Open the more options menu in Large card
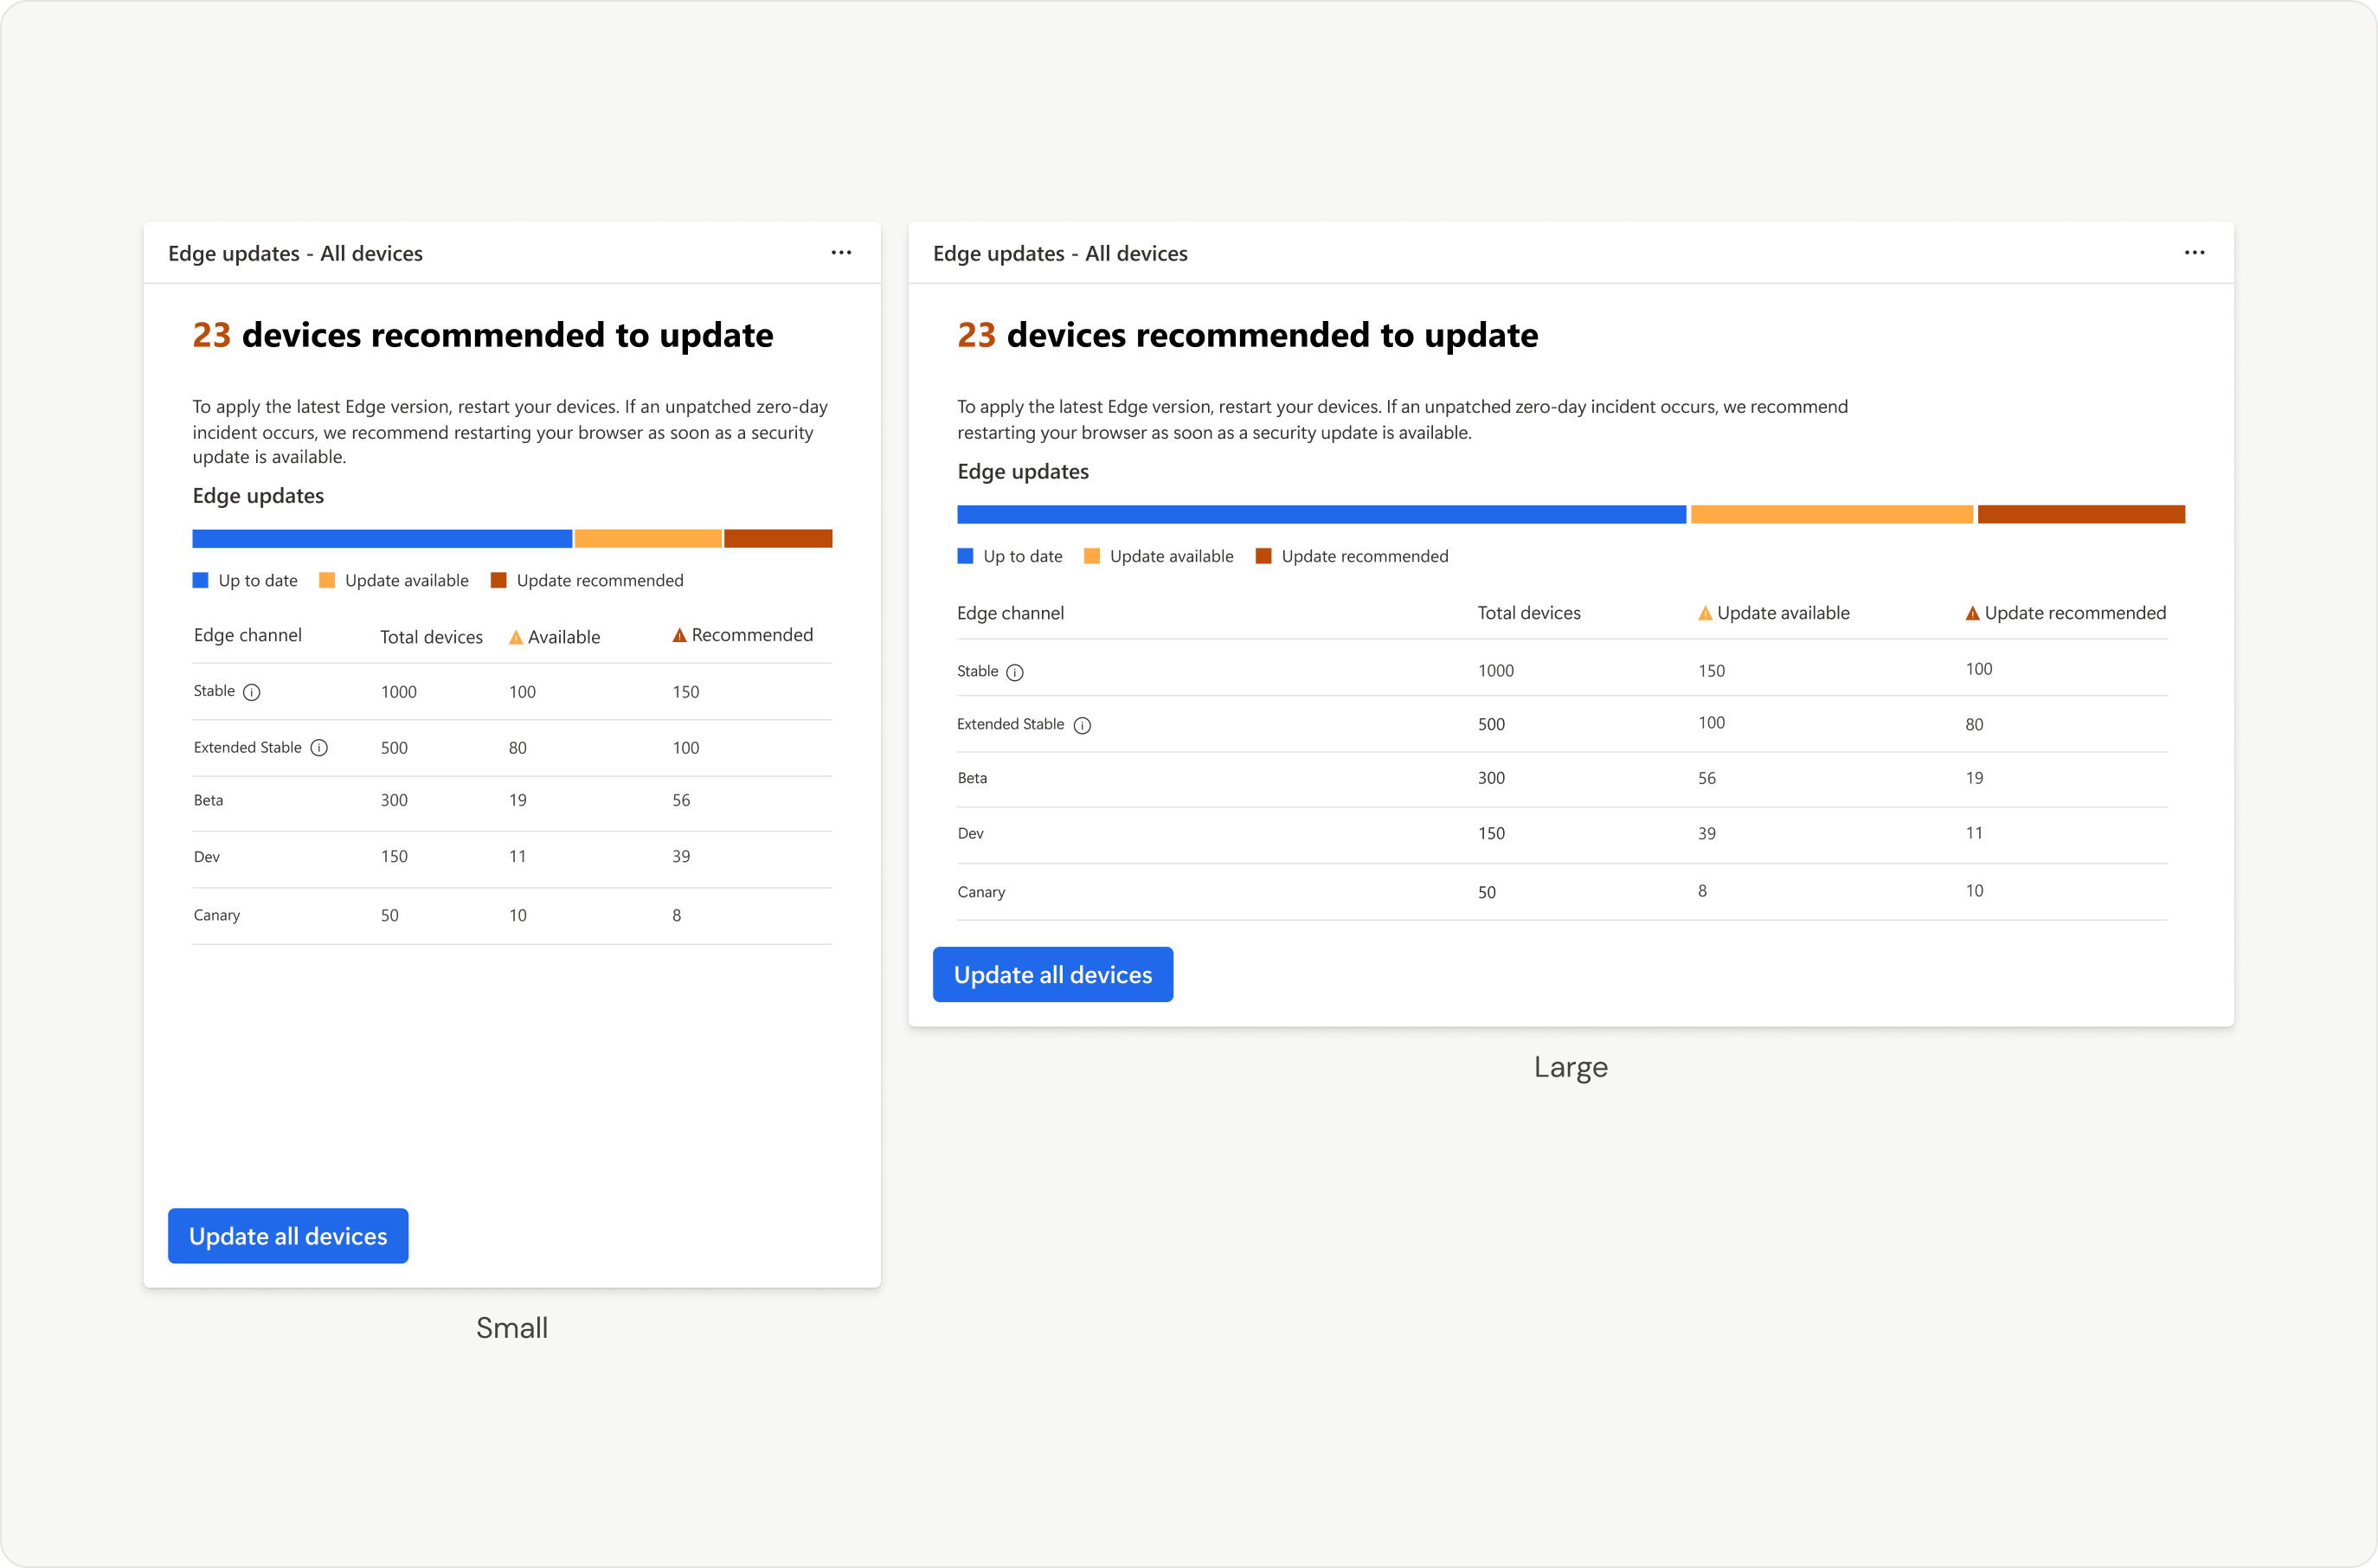The height and width of the screenshot is (1568, 2378). pos(2194,253)
